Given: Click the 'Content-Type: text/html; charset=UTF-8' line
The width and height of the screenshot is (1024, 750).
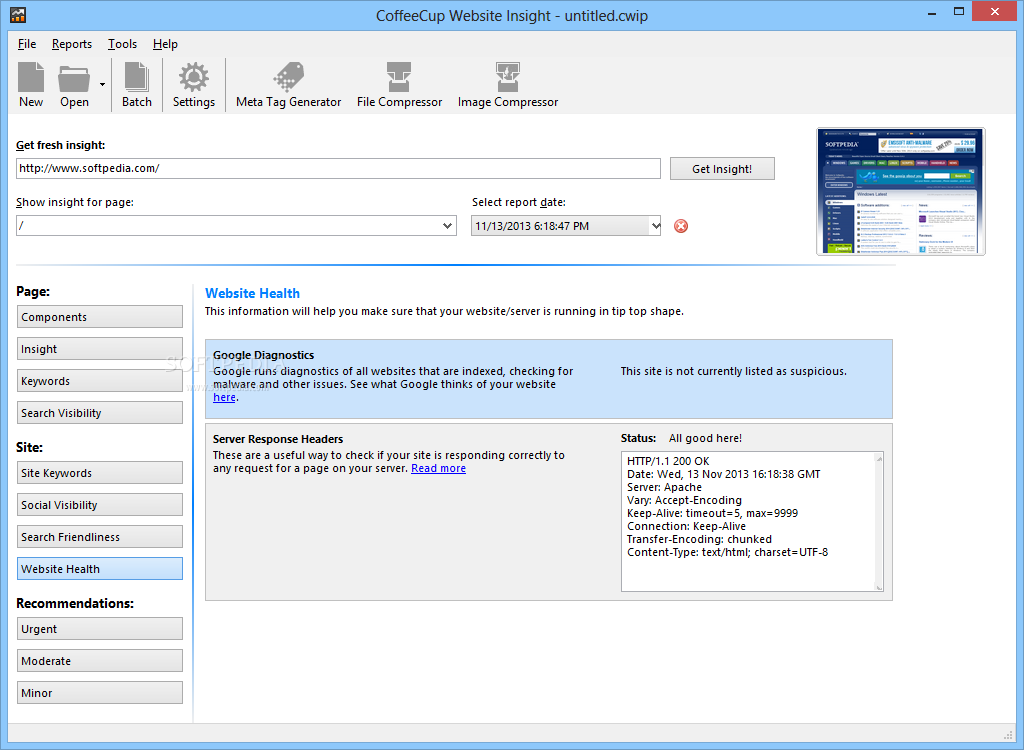Looking at the screenshot, I should pyautogui.click(x=728, y=553).
